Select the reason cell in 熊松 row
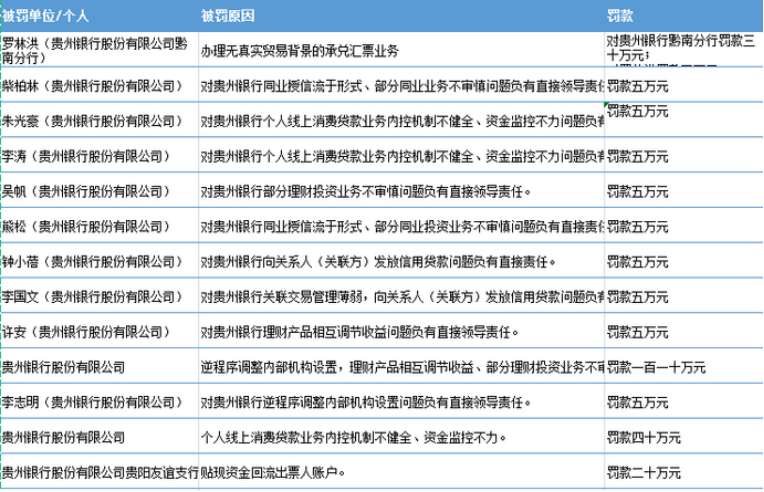The image size is (764, 492). (401, 225)
